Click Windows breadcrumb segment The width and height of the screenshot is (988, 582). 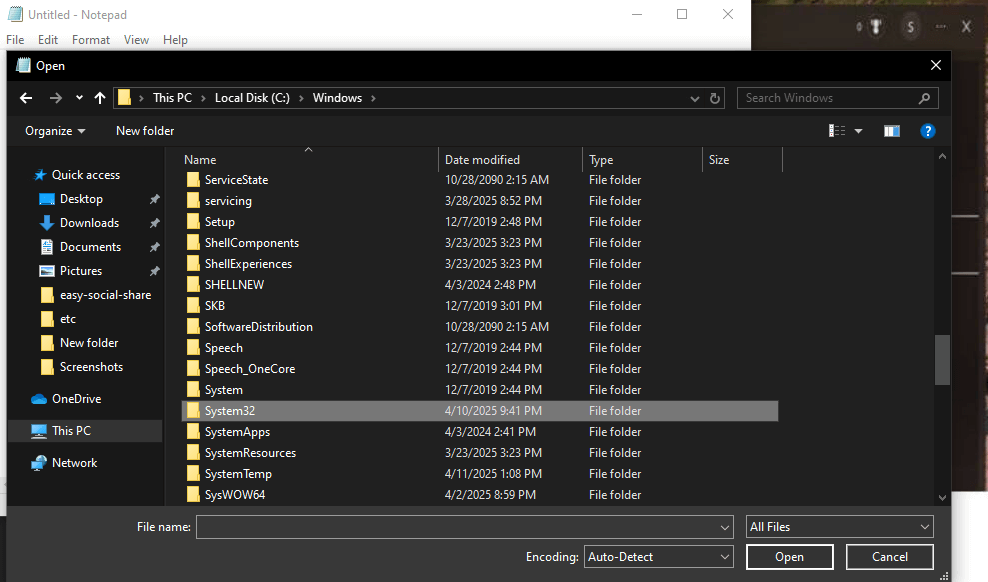click(337, 98)
